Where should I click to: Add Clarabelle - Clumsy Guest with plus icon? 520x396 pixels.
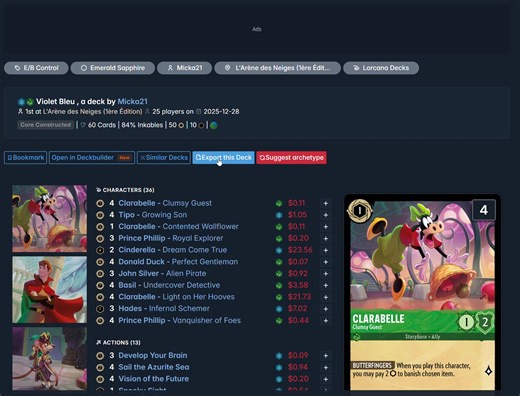pyautogui.click(x=326, y=203)
